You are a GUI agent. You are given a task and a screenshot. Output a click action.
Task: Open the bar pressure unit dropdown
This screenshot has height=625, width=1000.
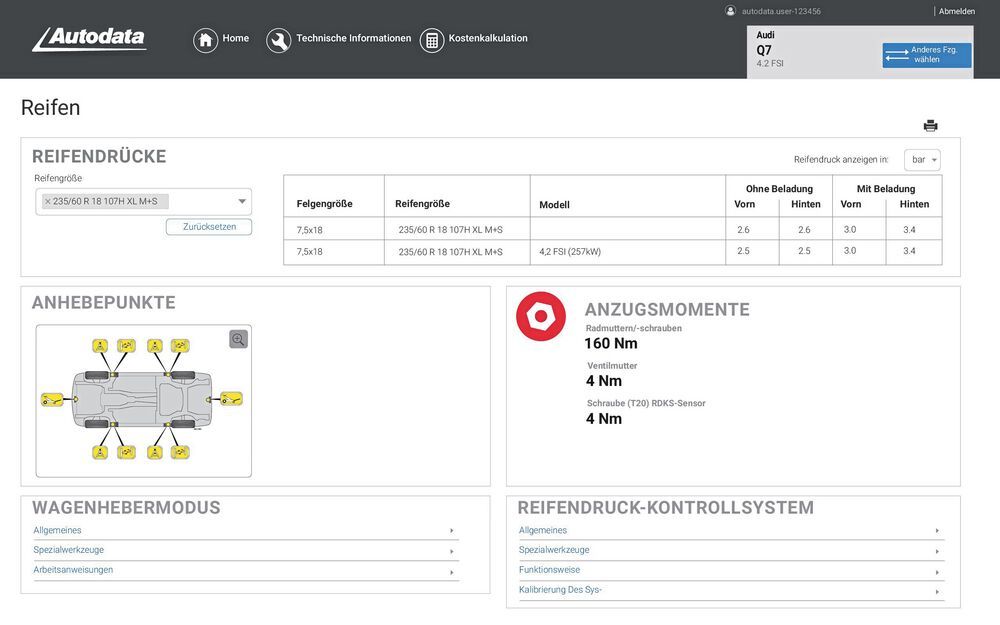click(922, 160)
